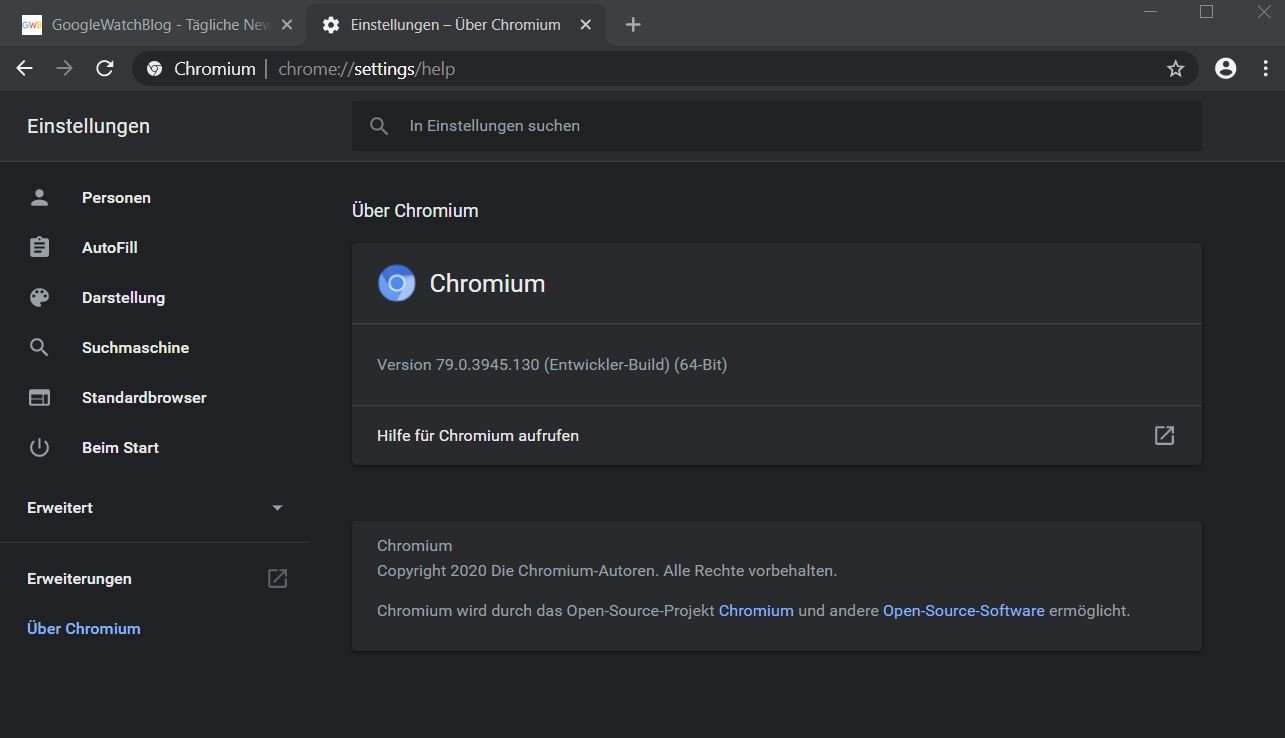The width and height of the screenshot is (1285, 738).
Task: Bookmark this page with the star icon
Action: (x=1175, y=69)
